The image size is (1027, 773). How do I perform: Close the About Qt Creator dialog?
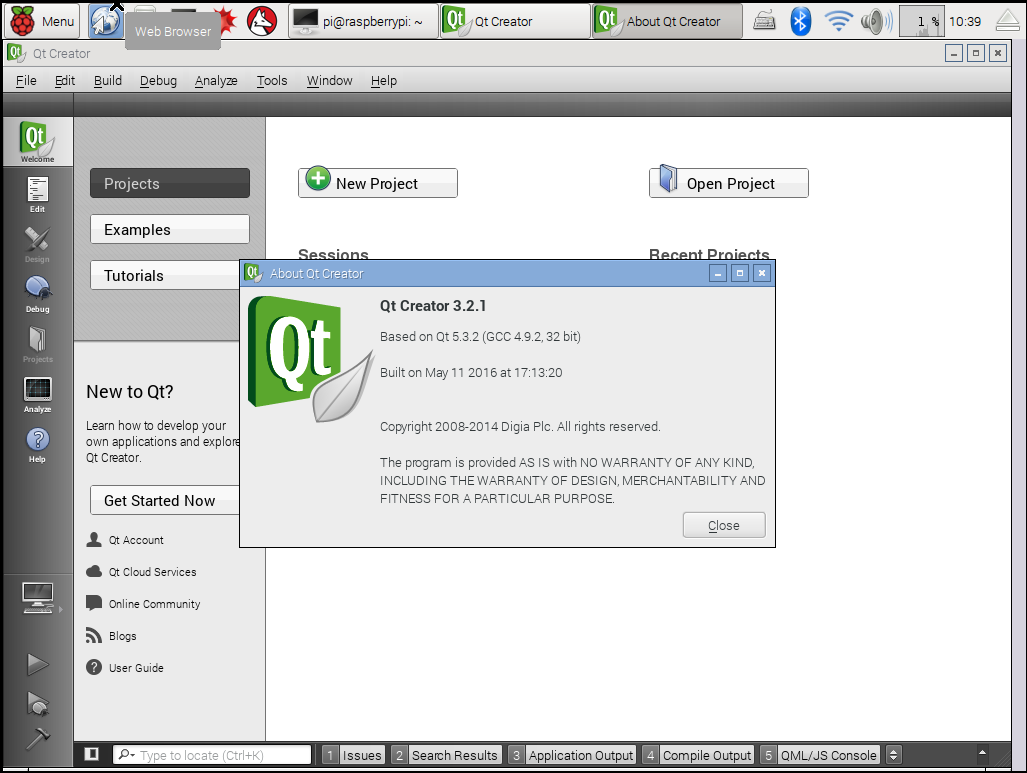[x=724, y=525]
